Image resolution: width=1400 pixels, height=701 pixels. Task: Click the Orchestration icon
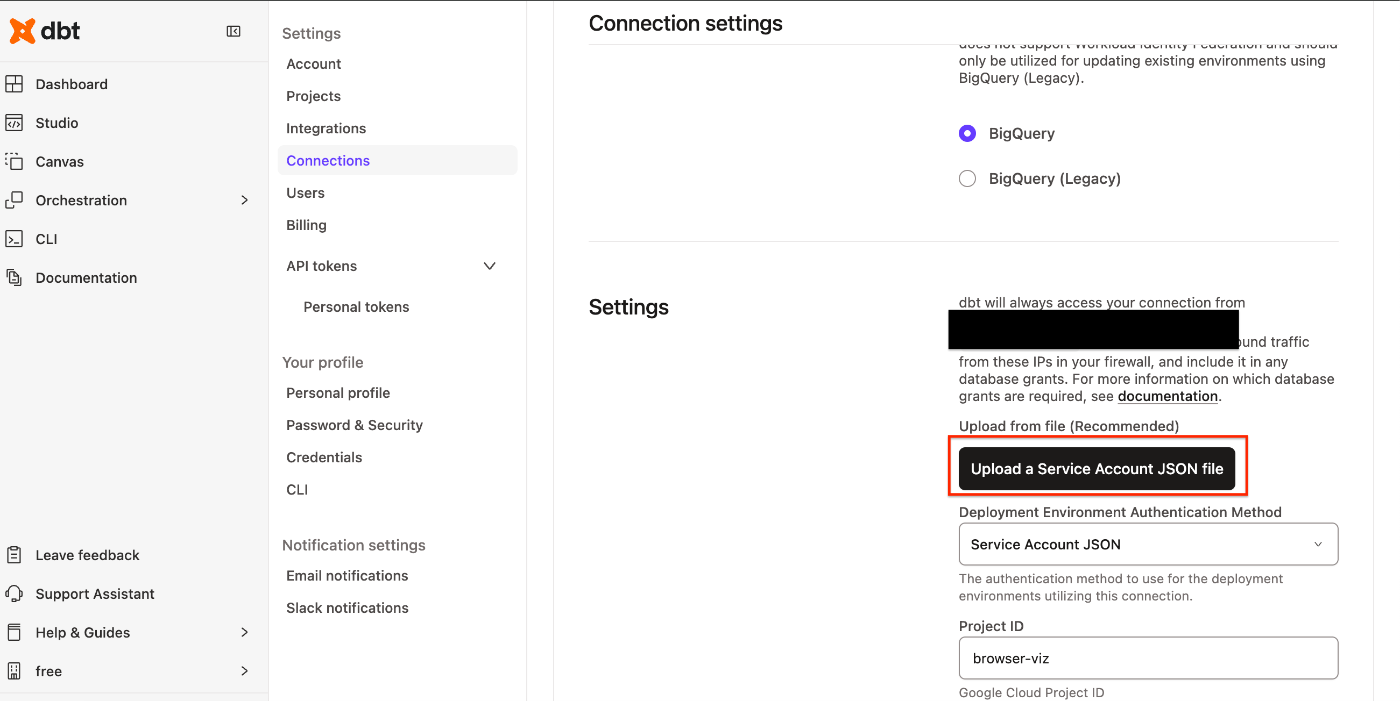(14, 200)
